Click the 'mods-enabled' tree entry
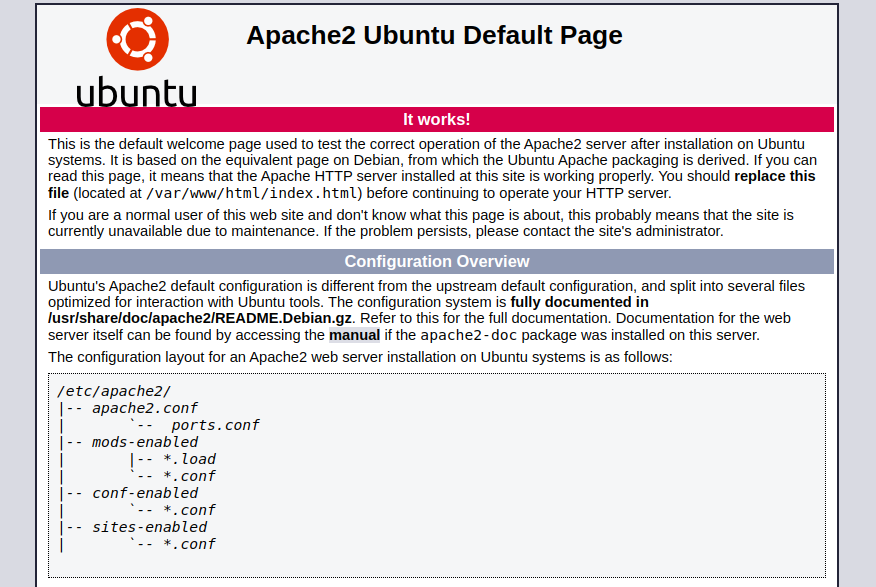 tap(145, 442)
